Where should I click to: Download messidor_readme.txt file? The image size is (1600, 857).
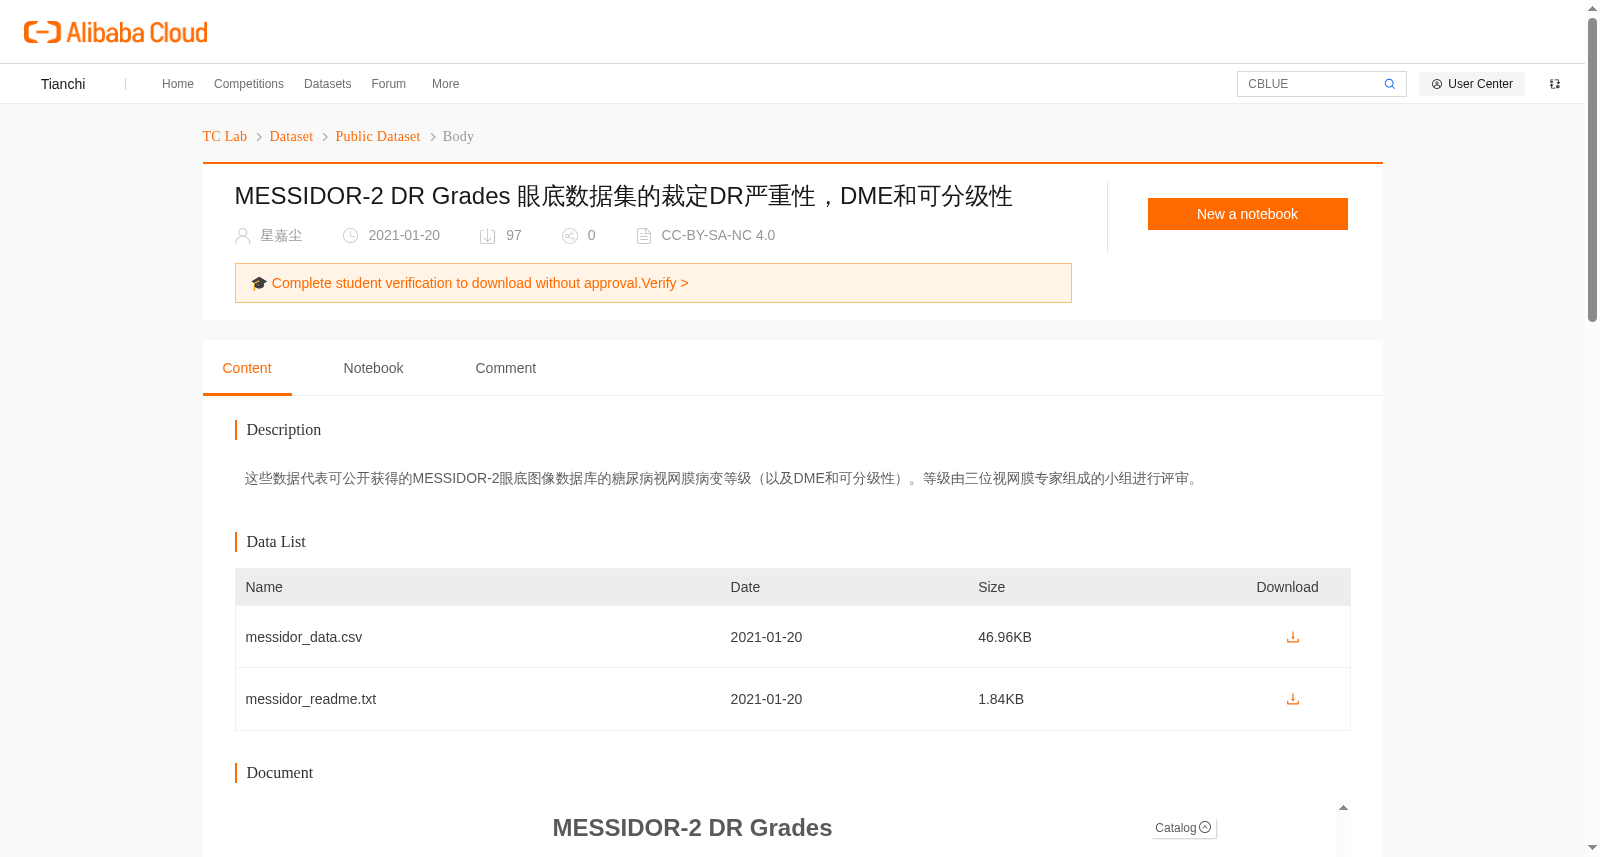pyautogui.click(x=1292, y=699)
